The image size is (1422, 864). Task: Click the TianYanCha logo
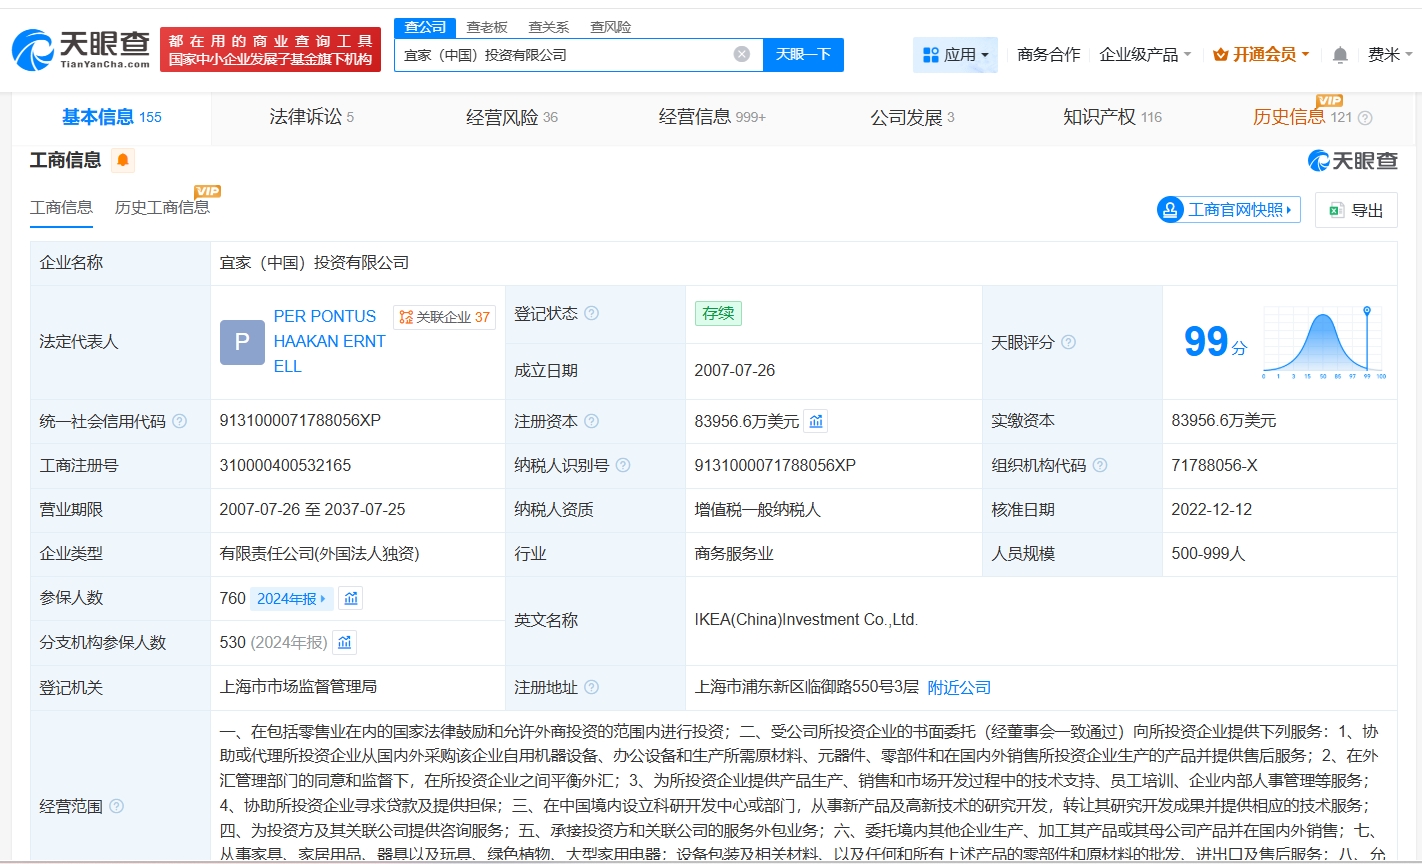[82, 49]
